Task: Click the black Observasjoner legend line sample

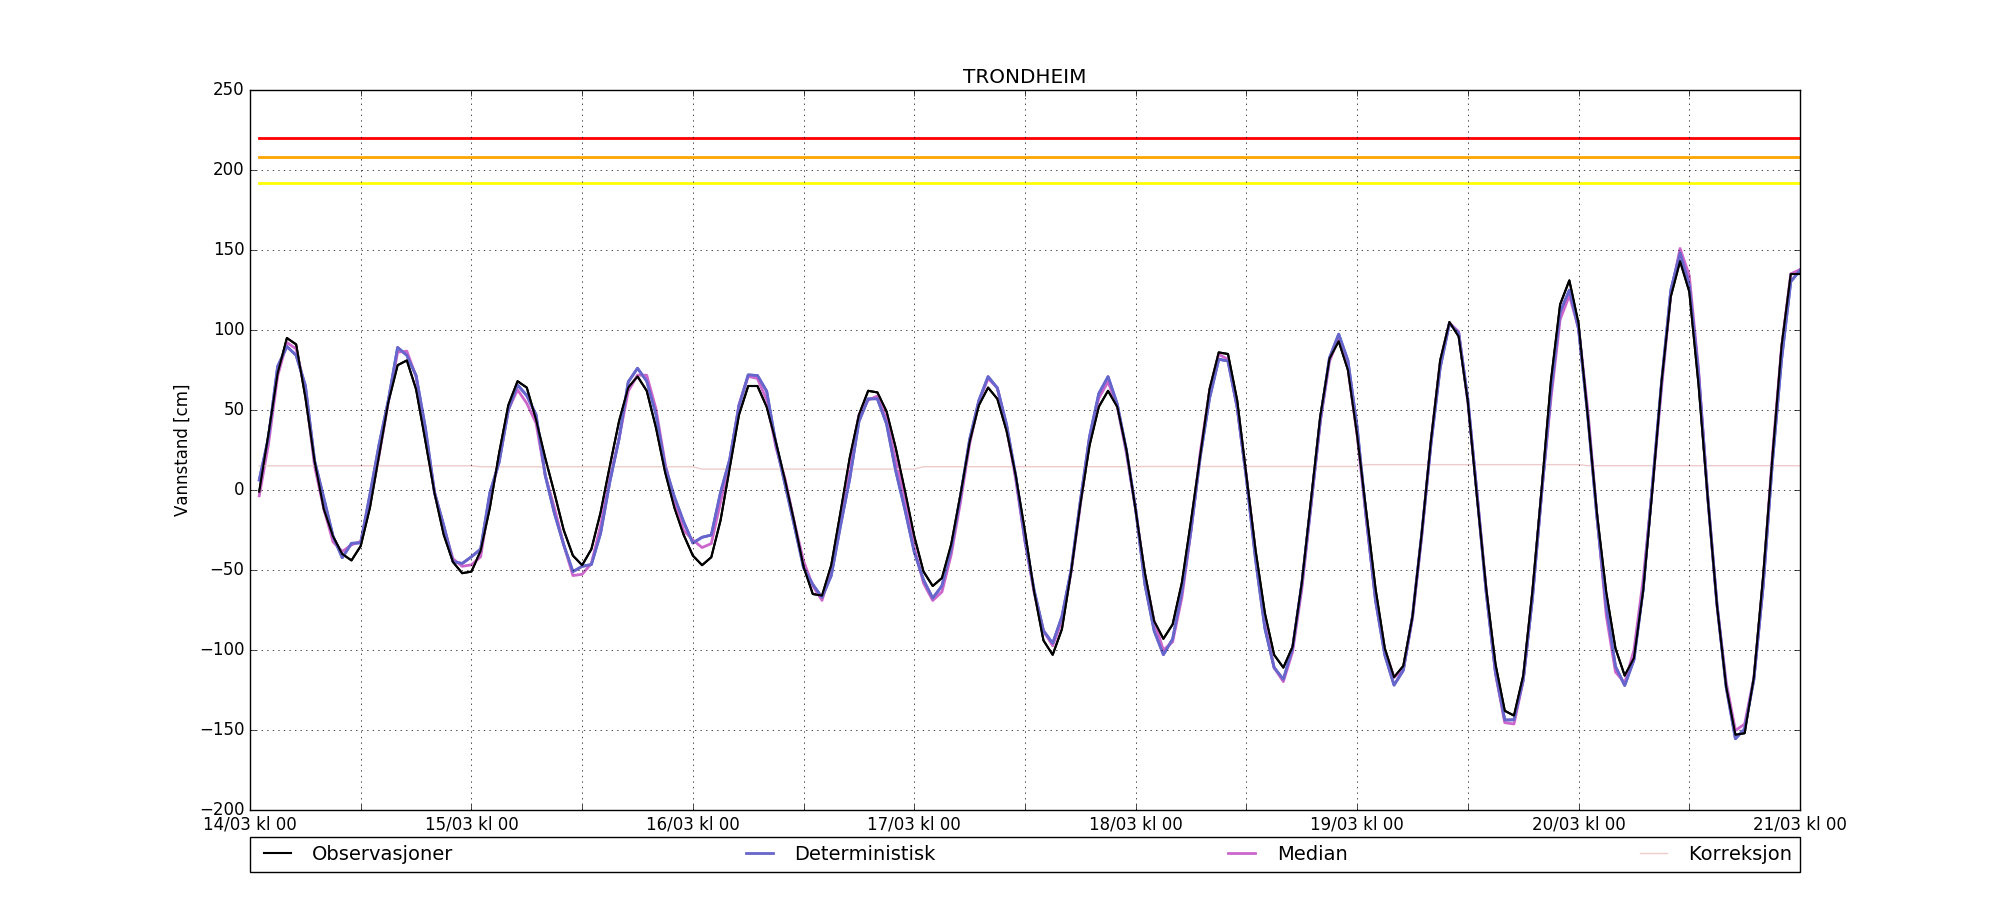Action: pyautogui.click(x=277, y=854)
